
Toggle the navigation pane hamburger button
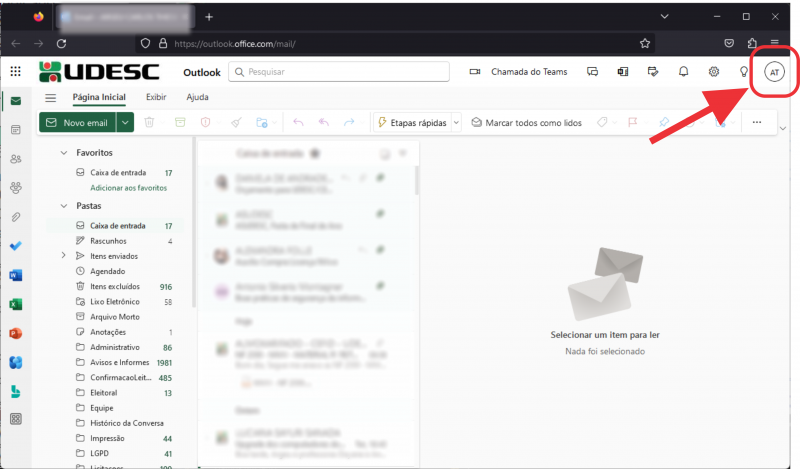(50, 98)
